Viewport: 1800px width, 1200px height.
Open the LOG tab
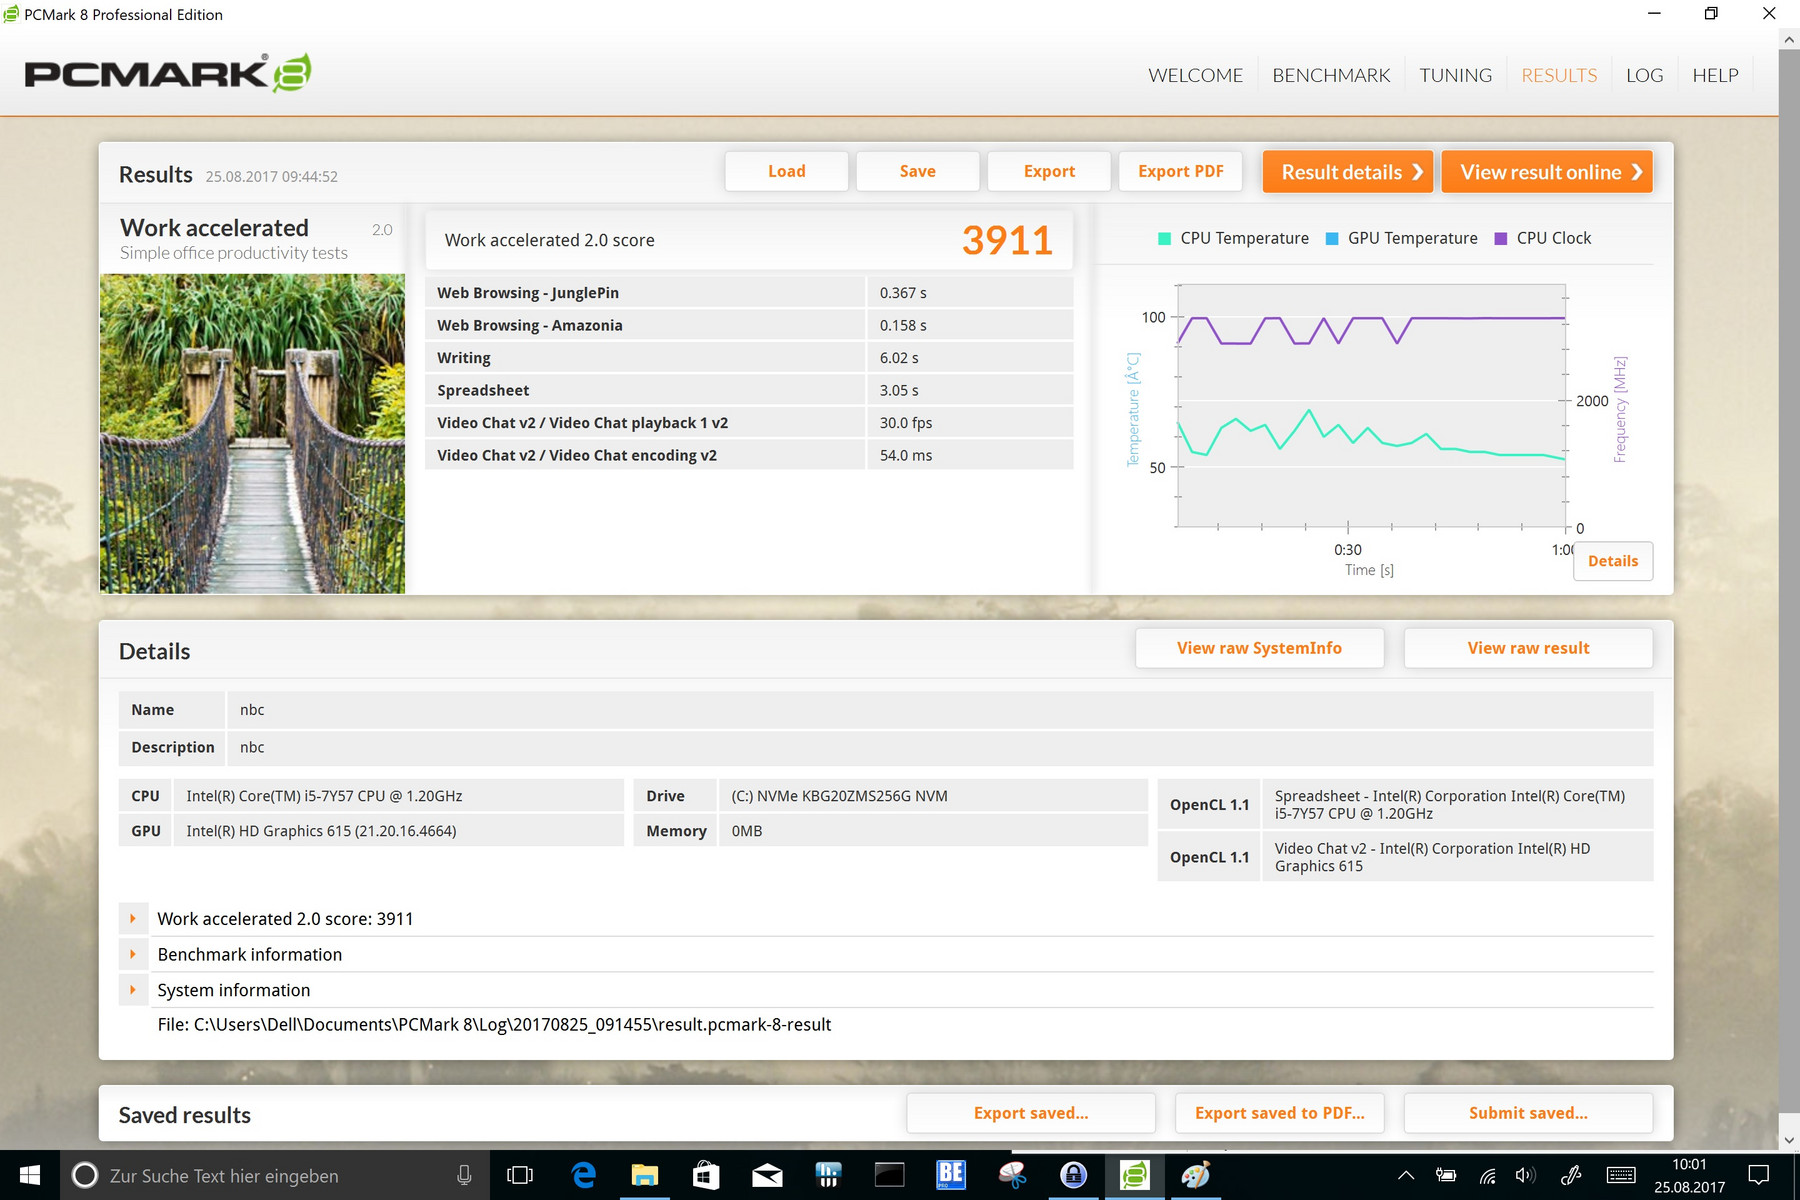[1644, 75]
